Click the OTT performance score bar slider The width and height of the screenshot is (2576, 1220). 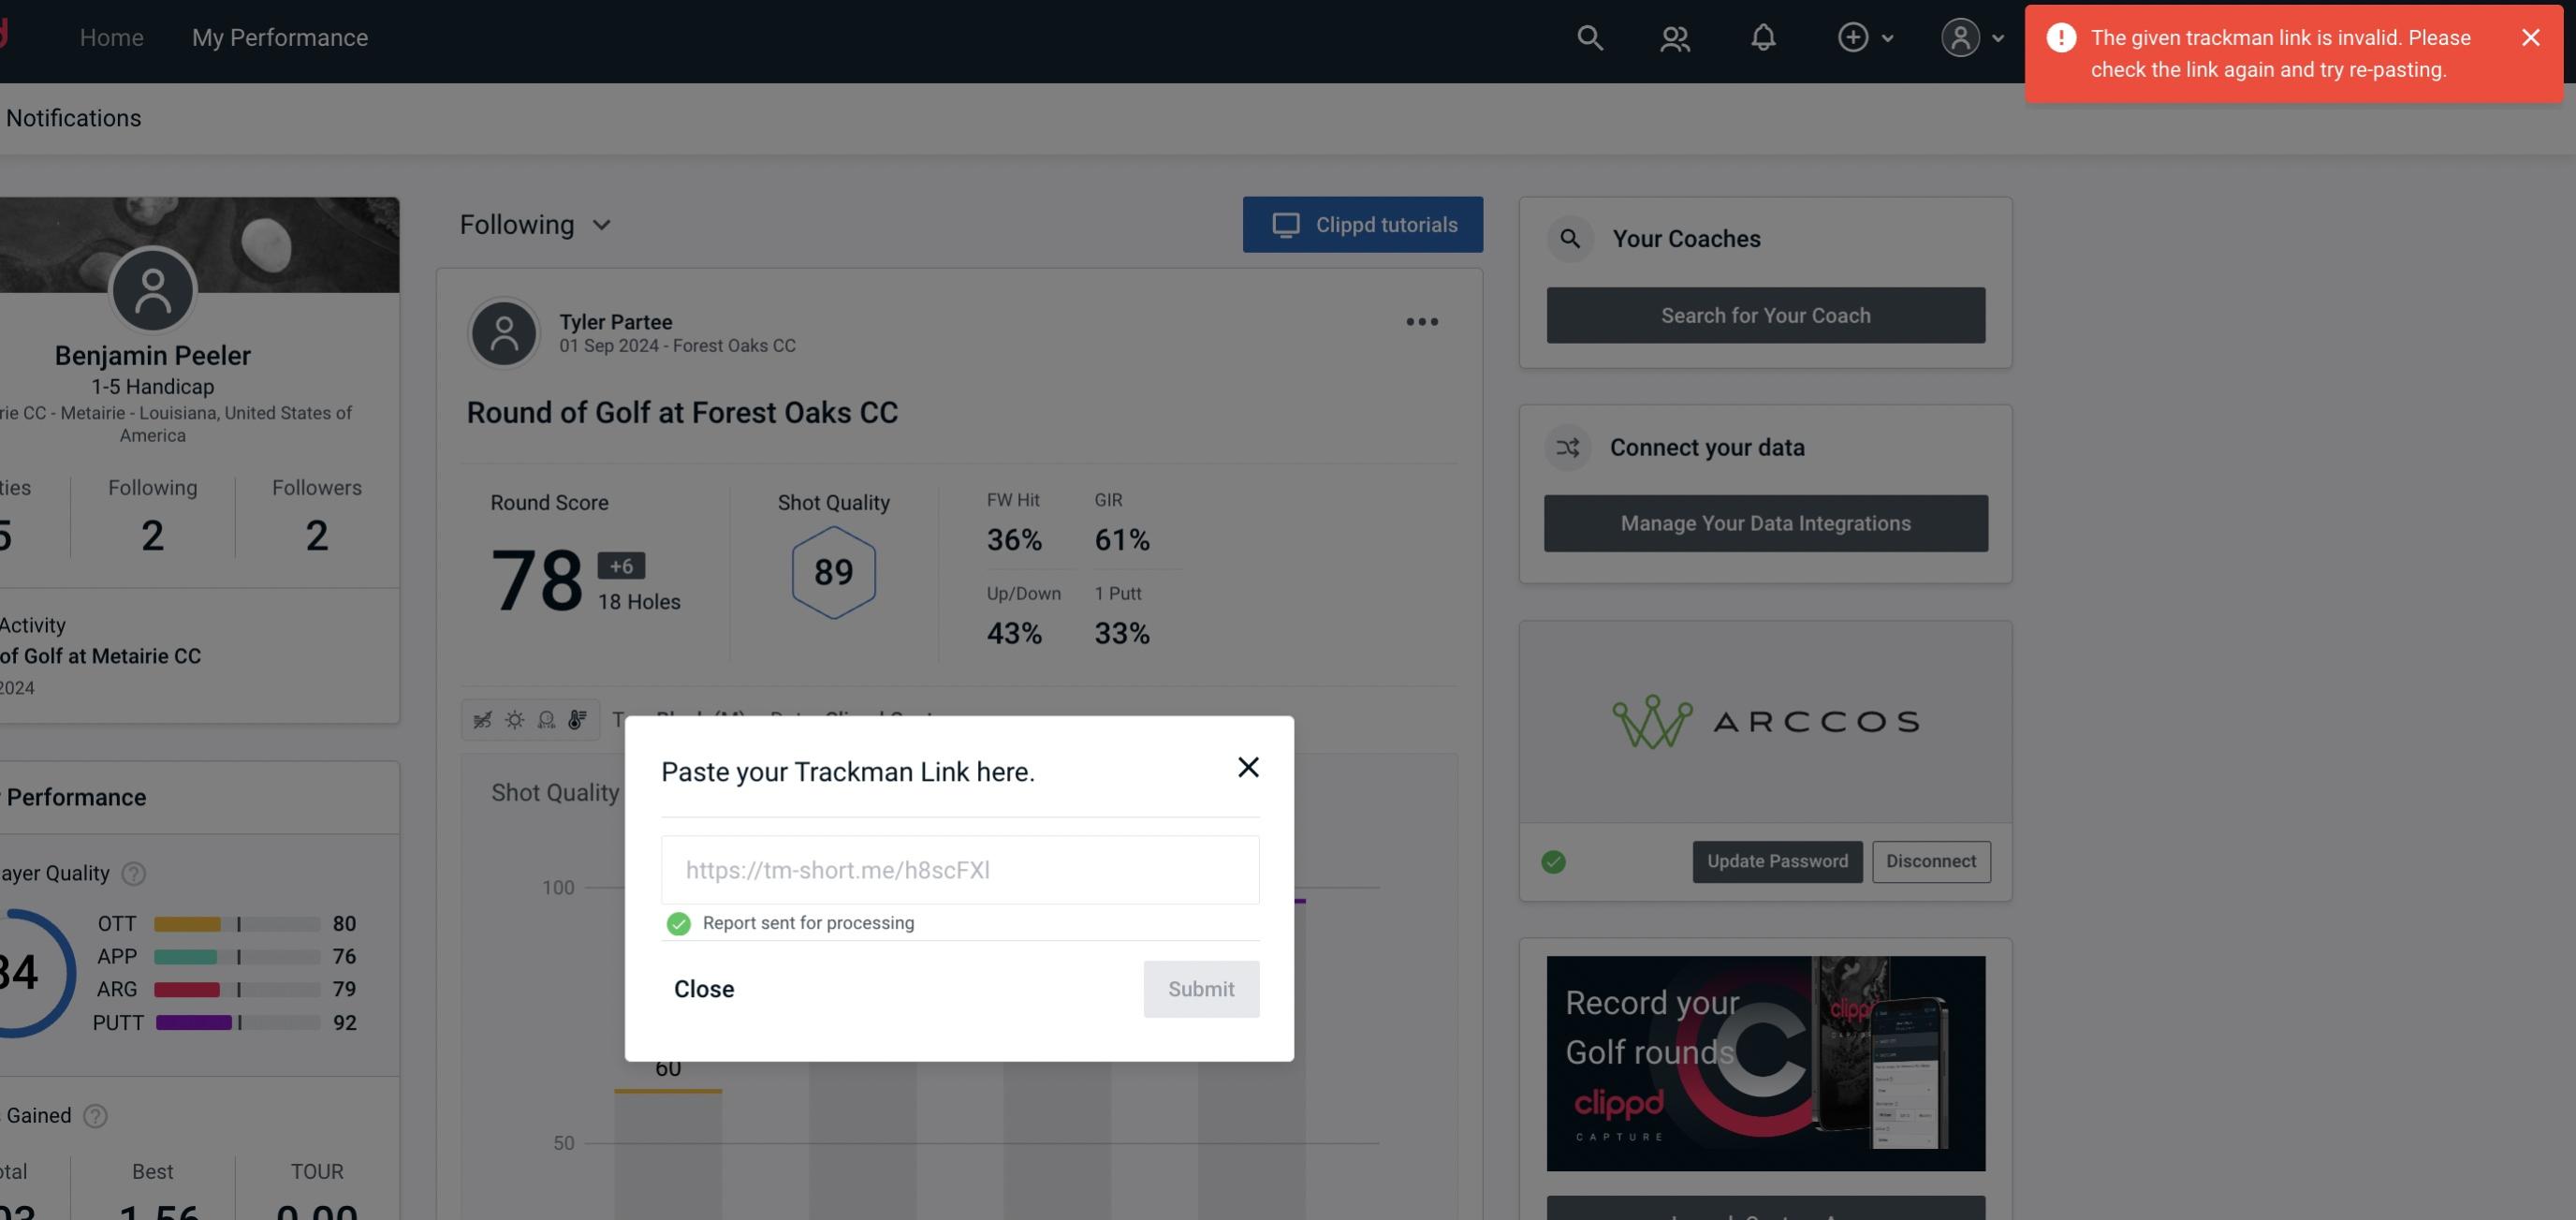coord(238,922)
